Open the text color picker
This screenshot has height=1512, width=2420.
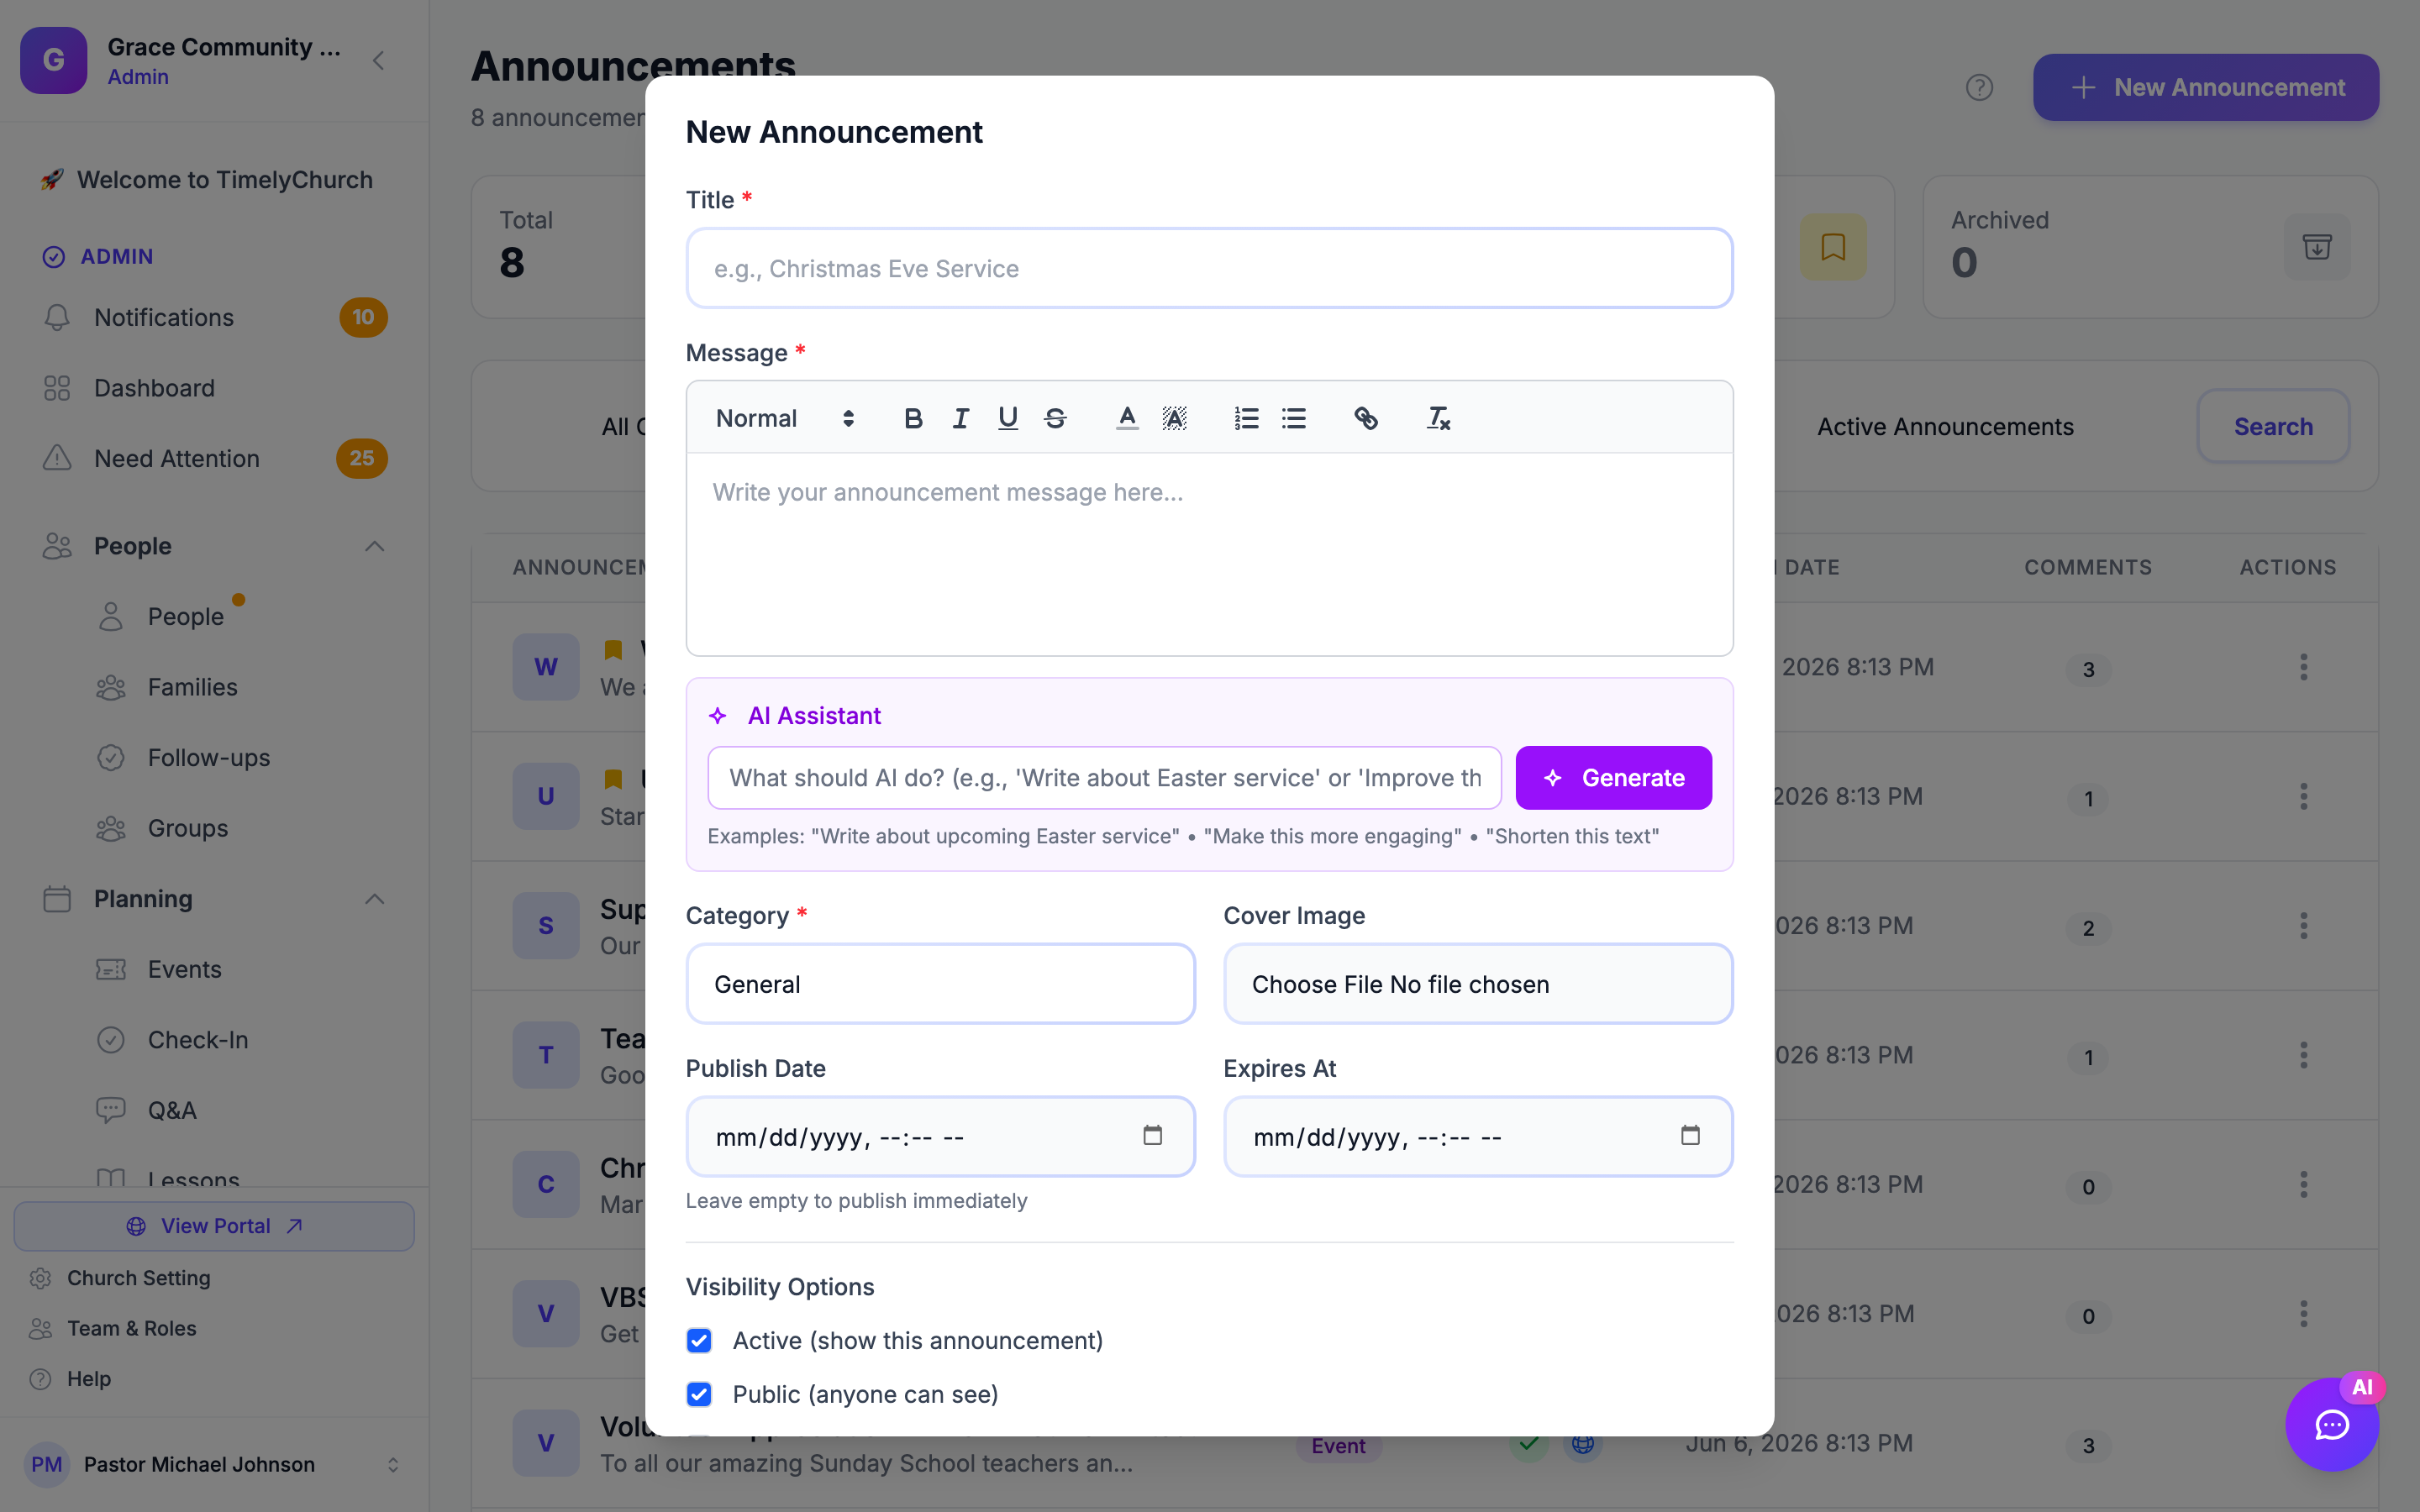click(x=1127, y=418)
